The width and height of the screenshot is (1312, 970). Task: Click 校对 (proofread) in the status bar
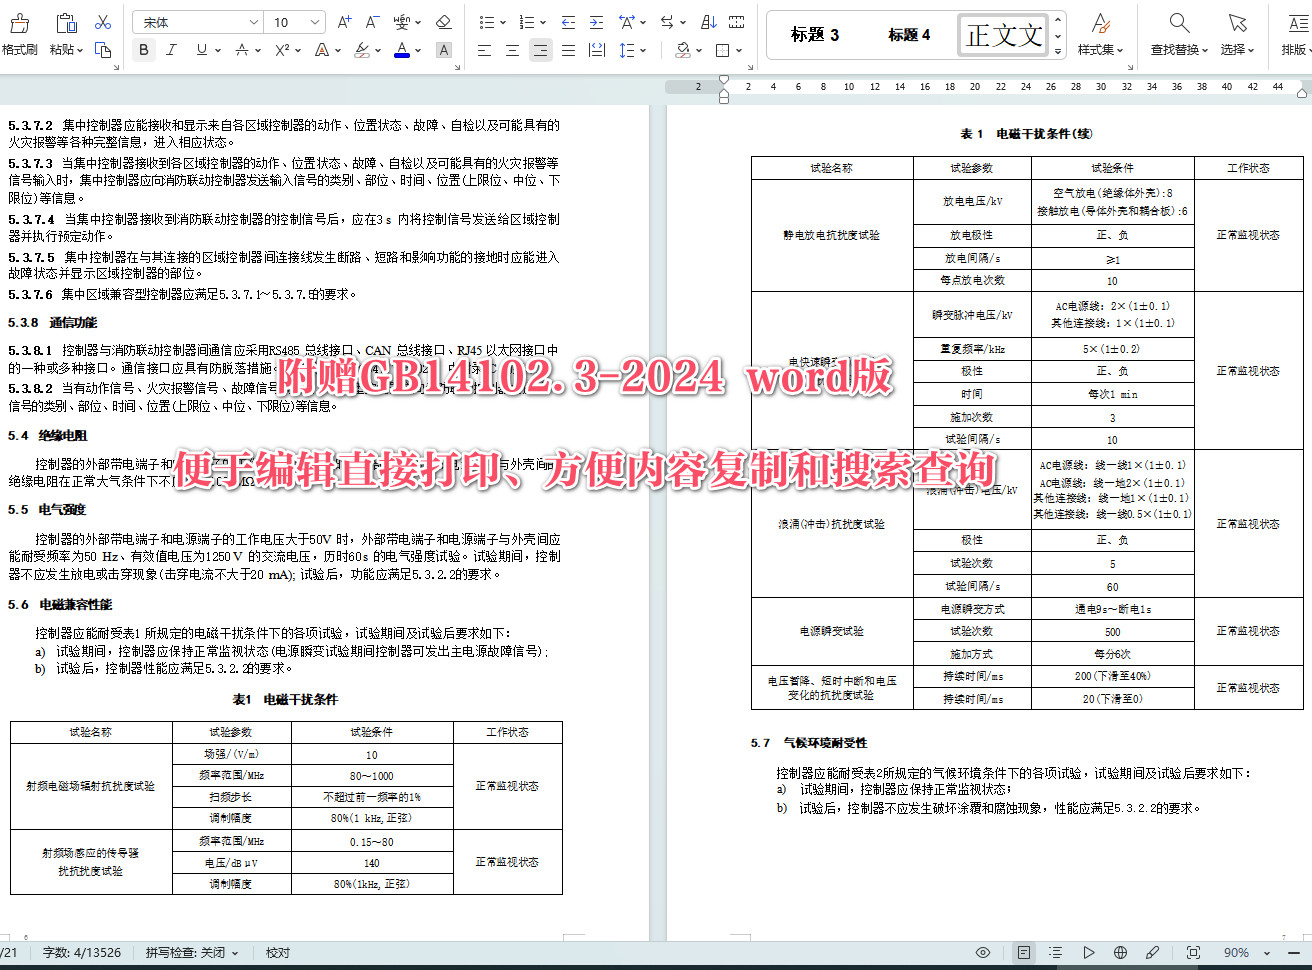276,952
